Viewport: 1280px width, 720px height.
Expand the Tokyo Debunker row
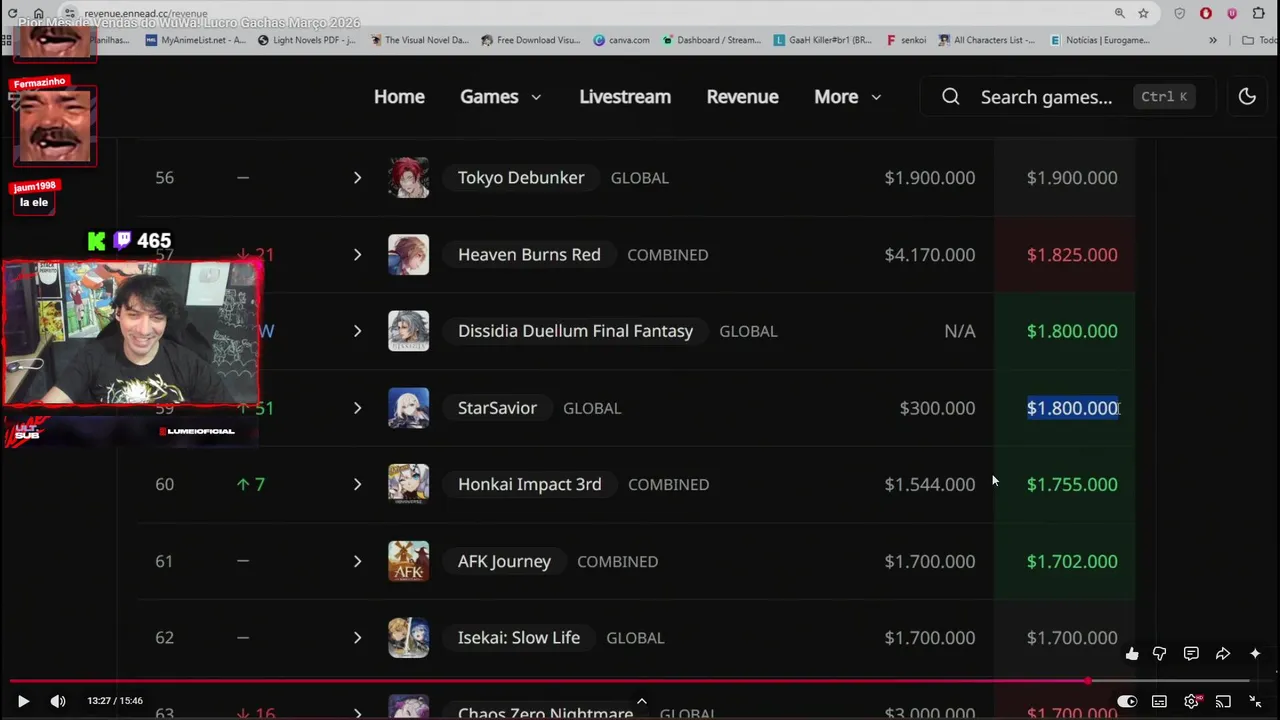[357, 178]
